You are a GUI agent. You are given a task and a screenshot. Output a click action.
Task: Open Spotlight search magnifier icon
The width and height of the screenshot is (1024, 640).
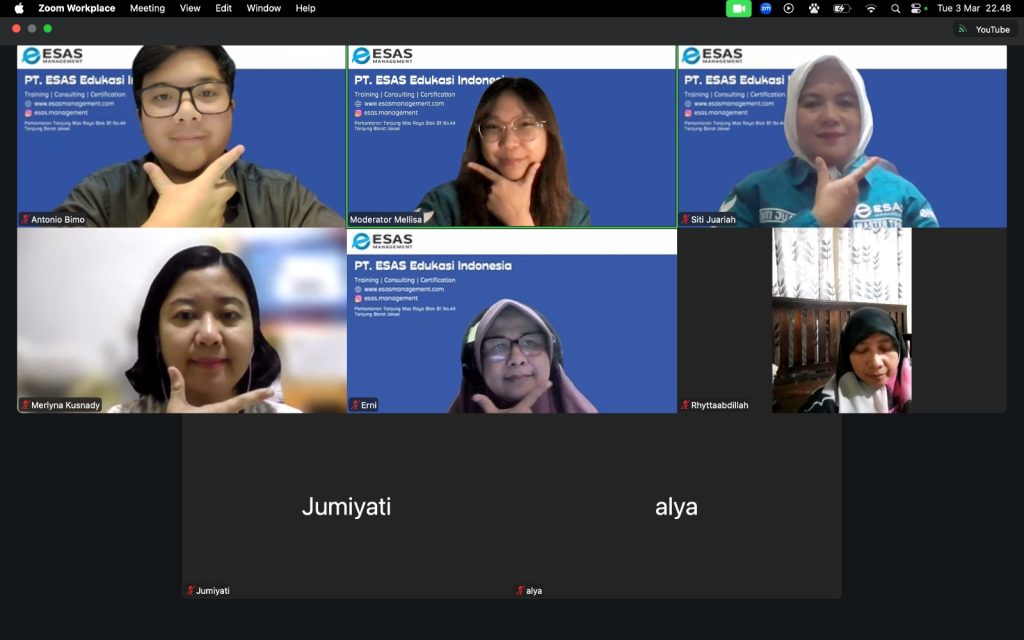pyautogui.click(x=895, y=8)
